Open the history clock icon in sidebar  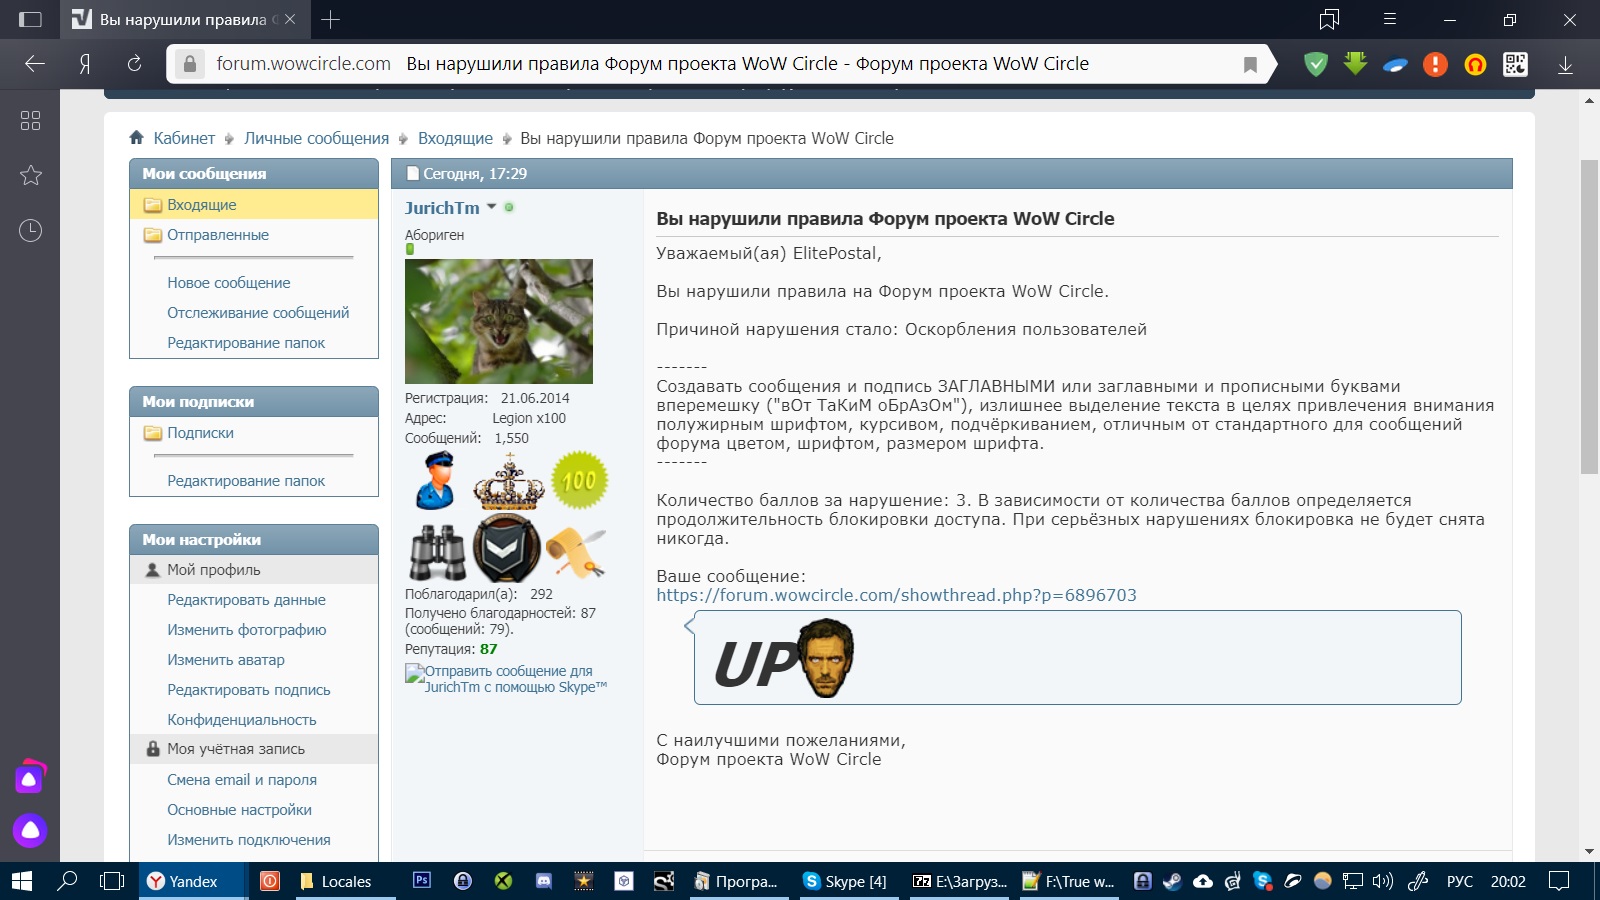31,231
